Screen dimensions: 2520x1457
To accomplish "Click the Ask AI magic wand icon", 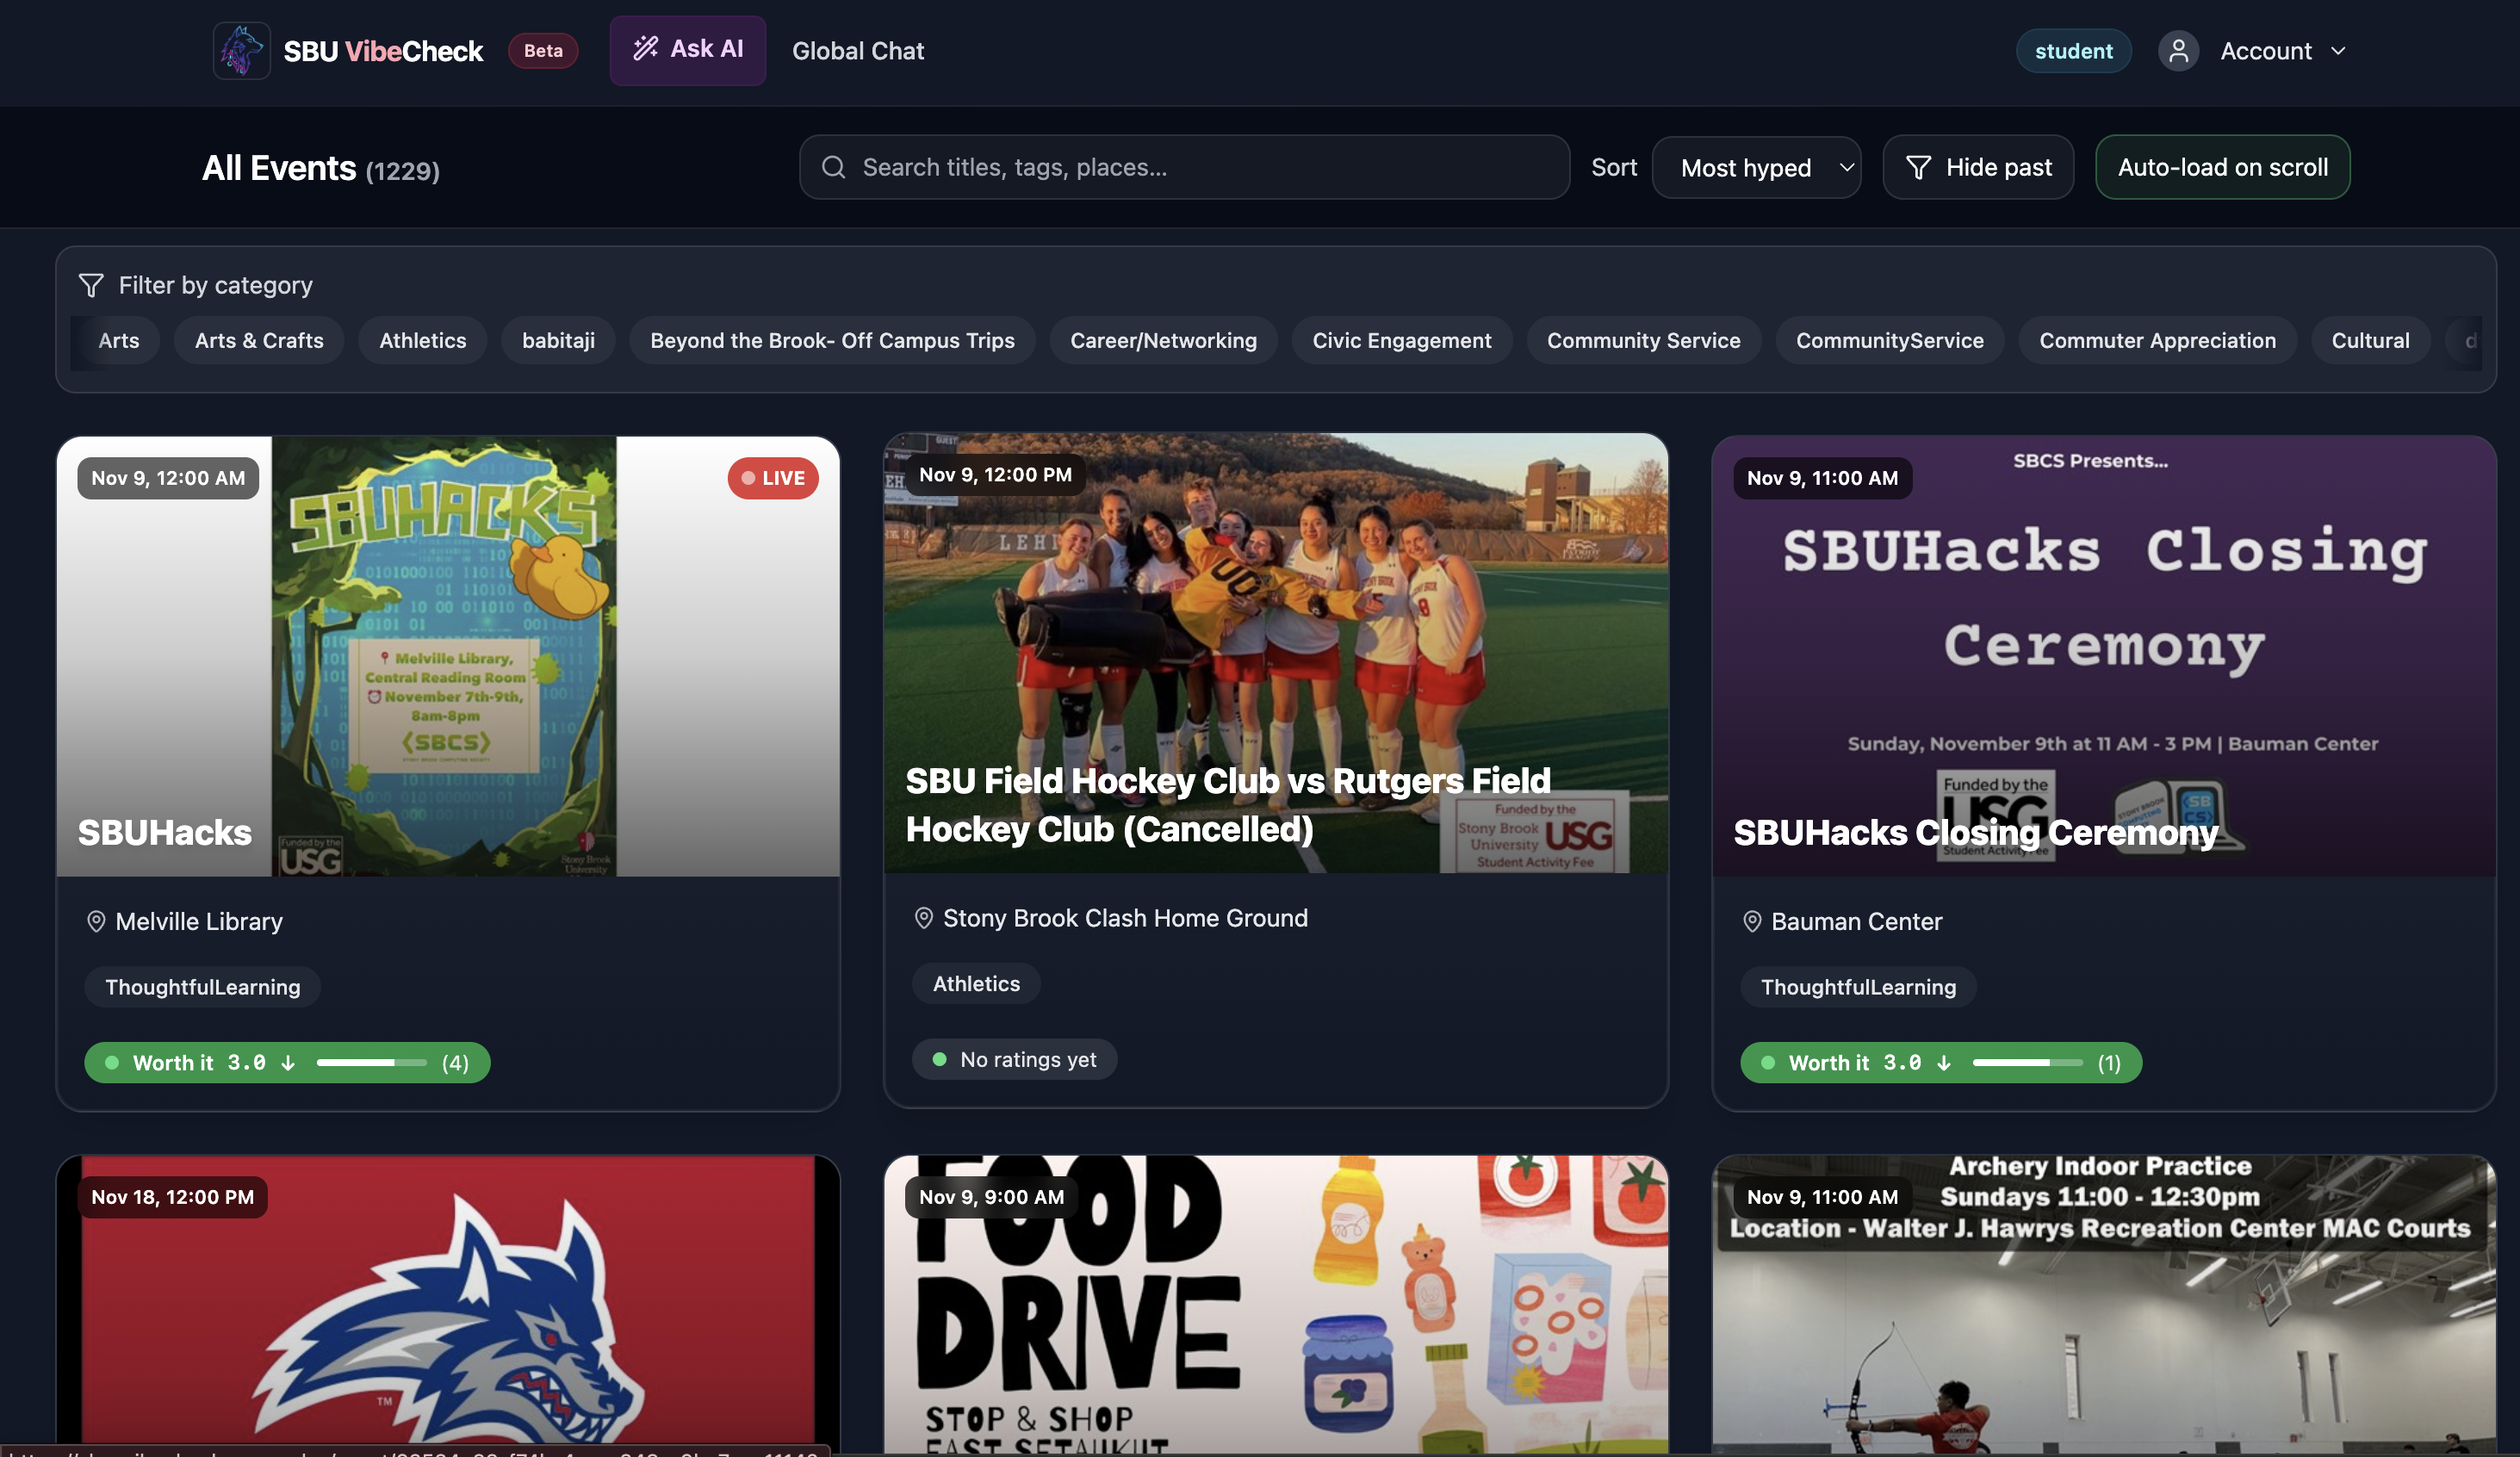I will click(645, 48).
